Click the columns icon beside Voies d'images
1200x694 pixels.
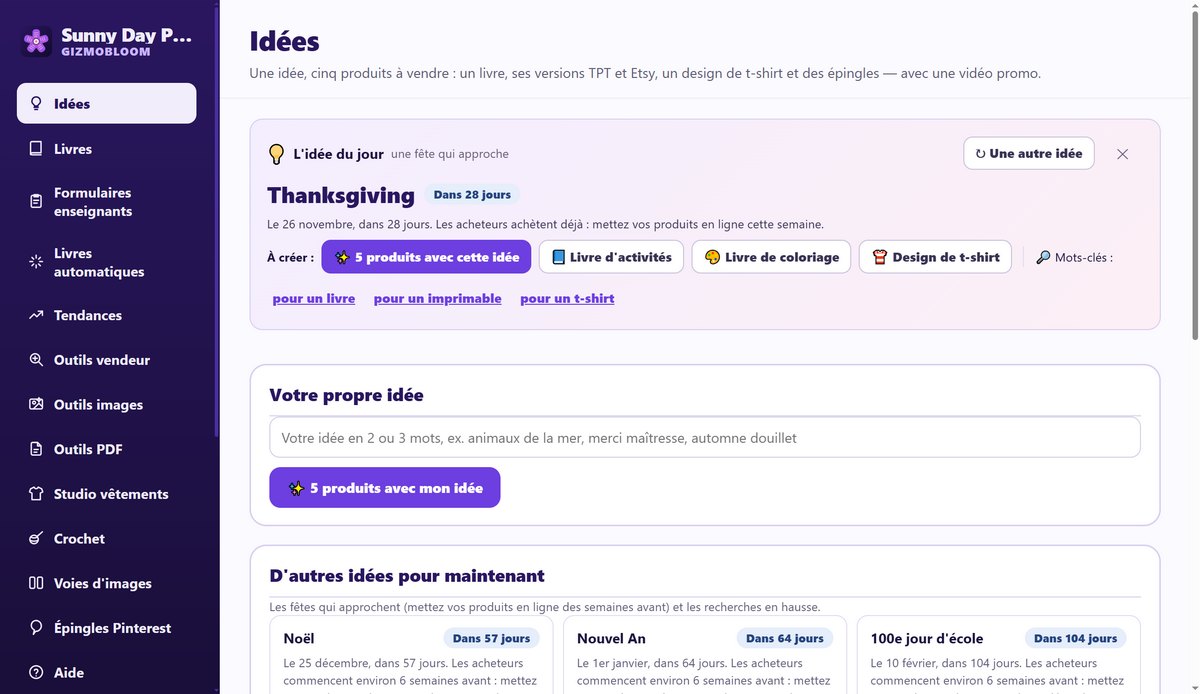(x=36, y=583)
